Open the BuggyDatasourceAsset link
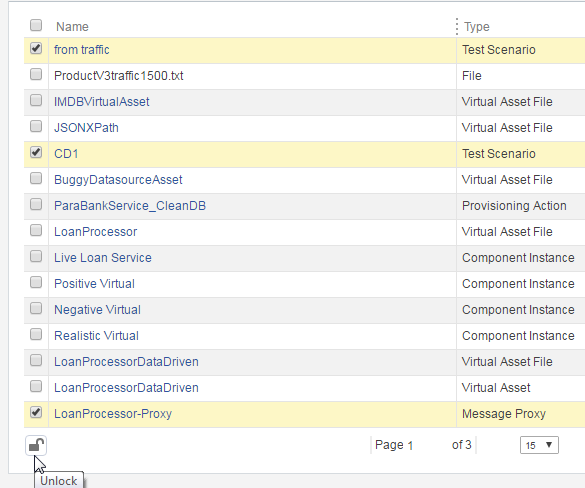This screenshot has width=585, height=488. click(x=118, y=180)
